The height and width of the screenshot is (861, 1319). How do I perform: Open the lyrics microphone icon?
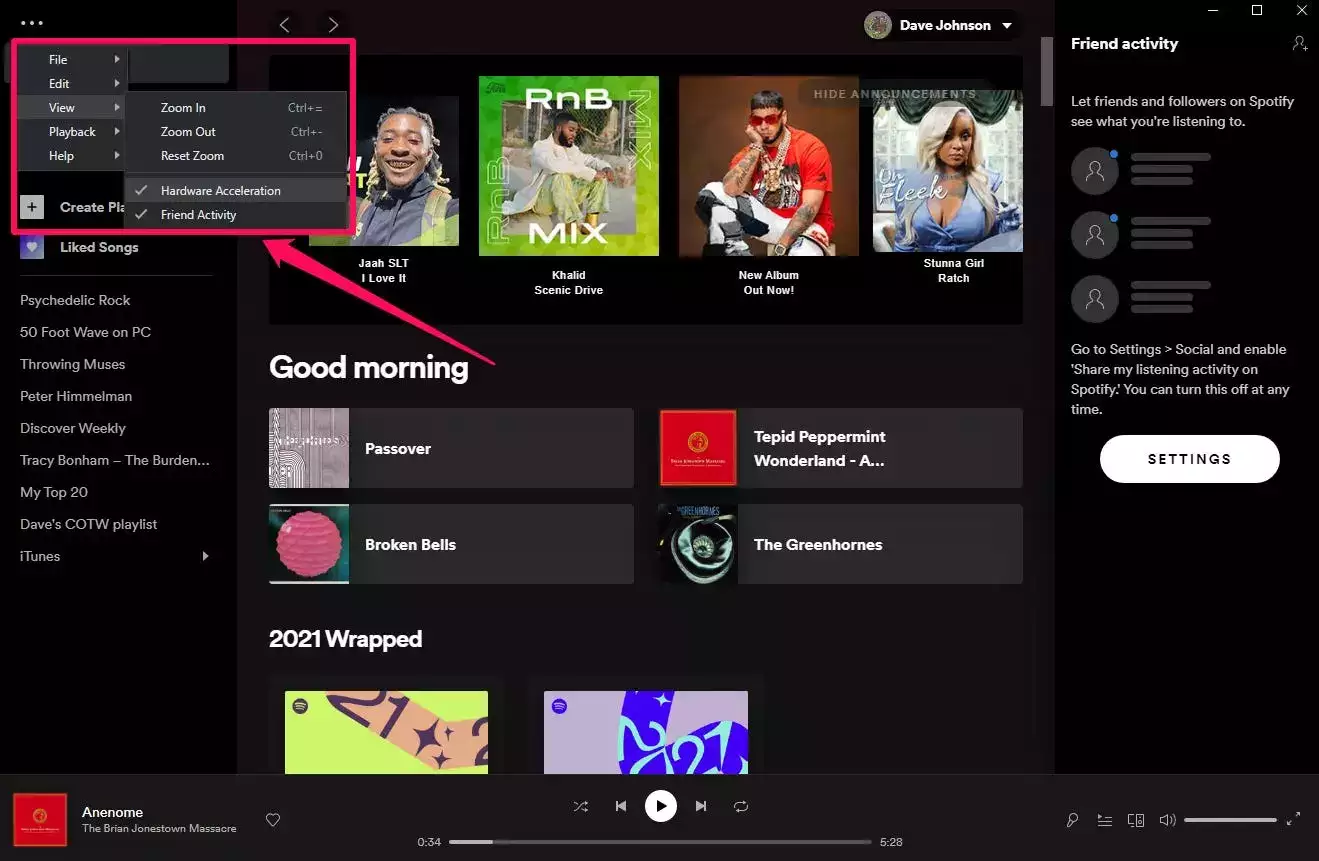click(x=1072, y=820)
